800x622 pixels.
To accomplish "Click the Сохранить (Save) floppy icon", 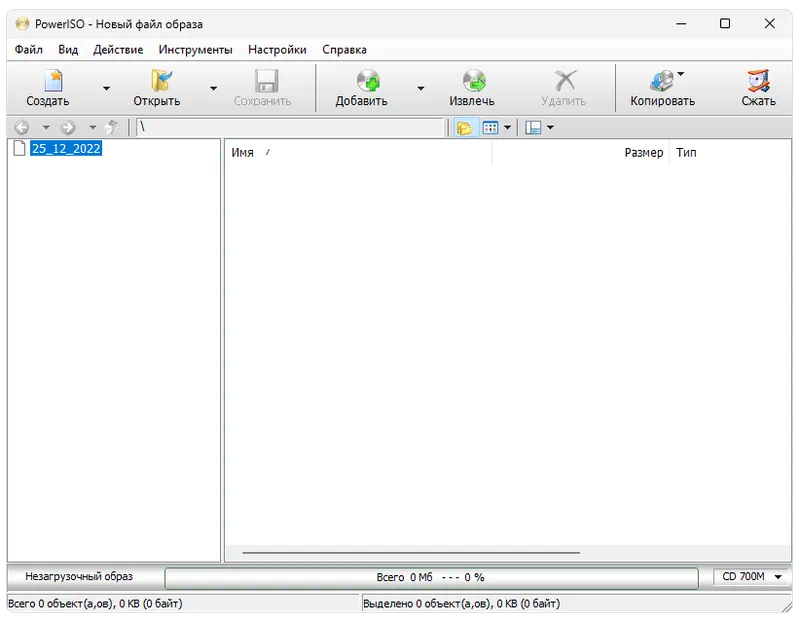I will click(x=266, y=81).
